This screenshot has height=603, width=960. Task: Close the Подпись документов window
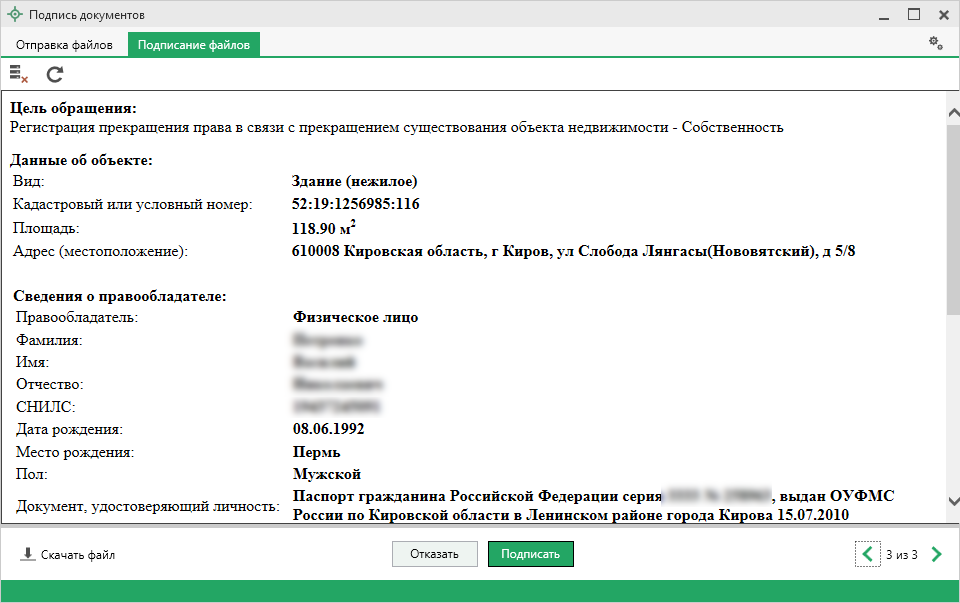(943, 15)
